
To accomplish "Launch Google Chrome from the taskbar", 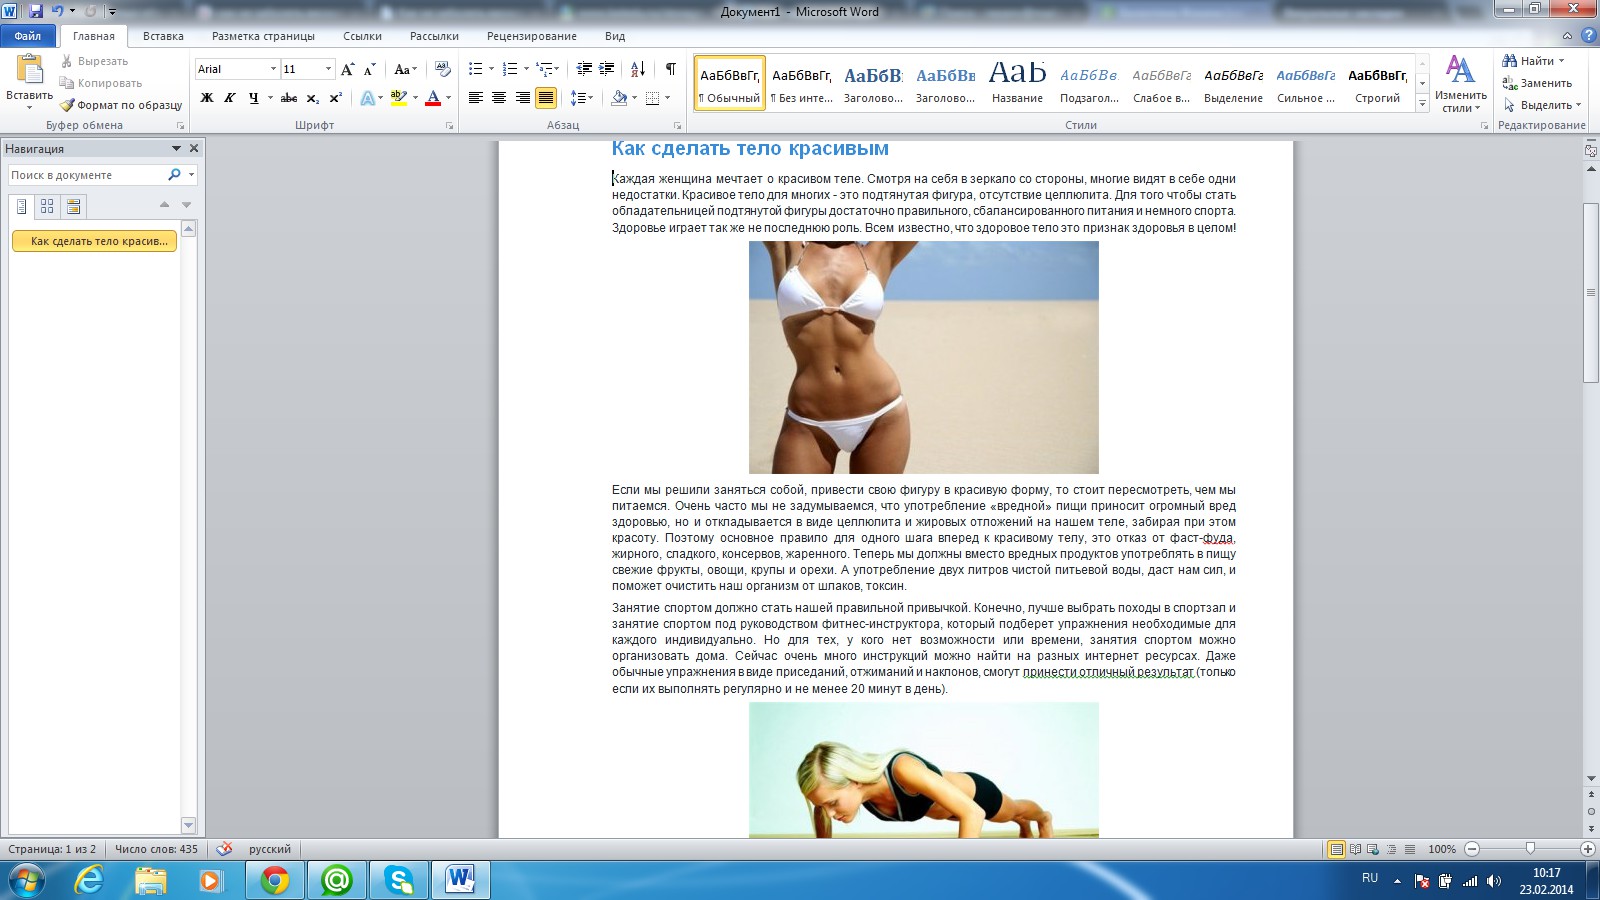I will point(275,880).
